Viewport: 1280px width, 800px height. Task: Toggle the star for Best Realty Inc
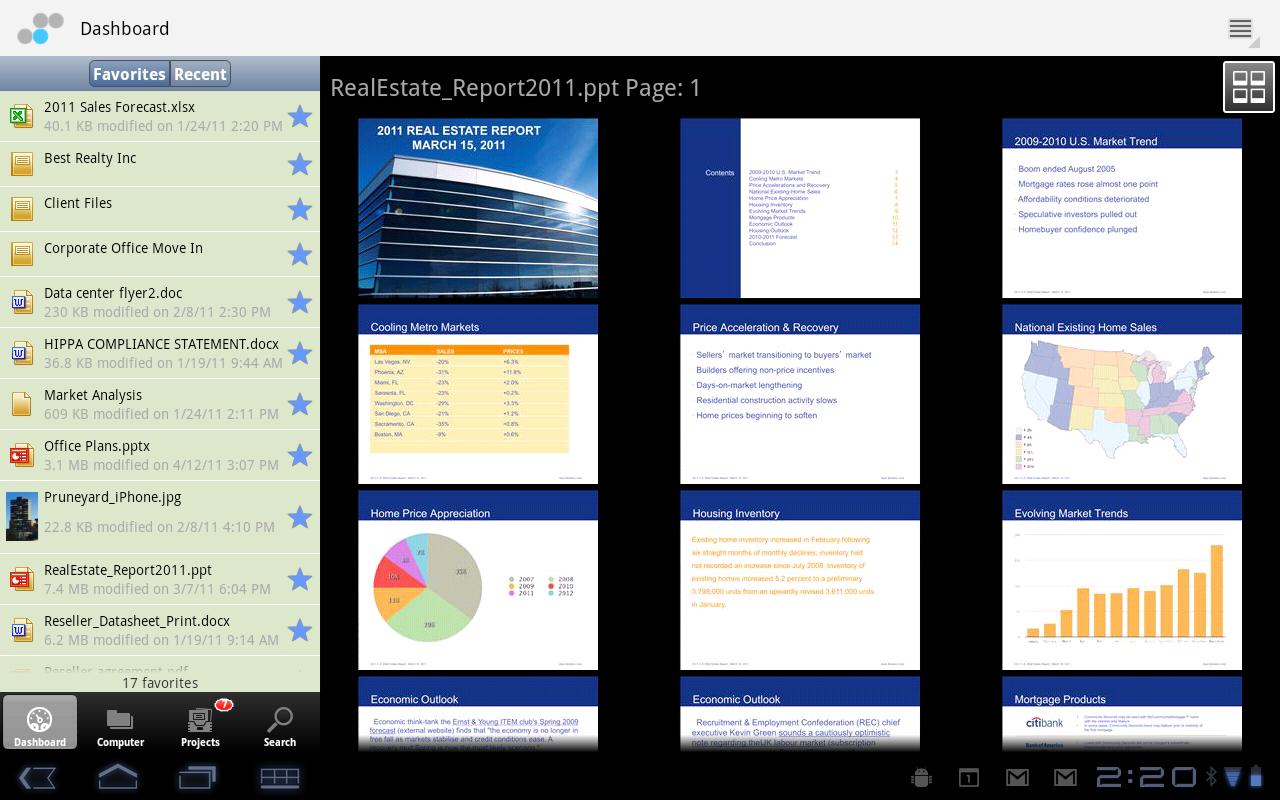(x=299, y=163)
